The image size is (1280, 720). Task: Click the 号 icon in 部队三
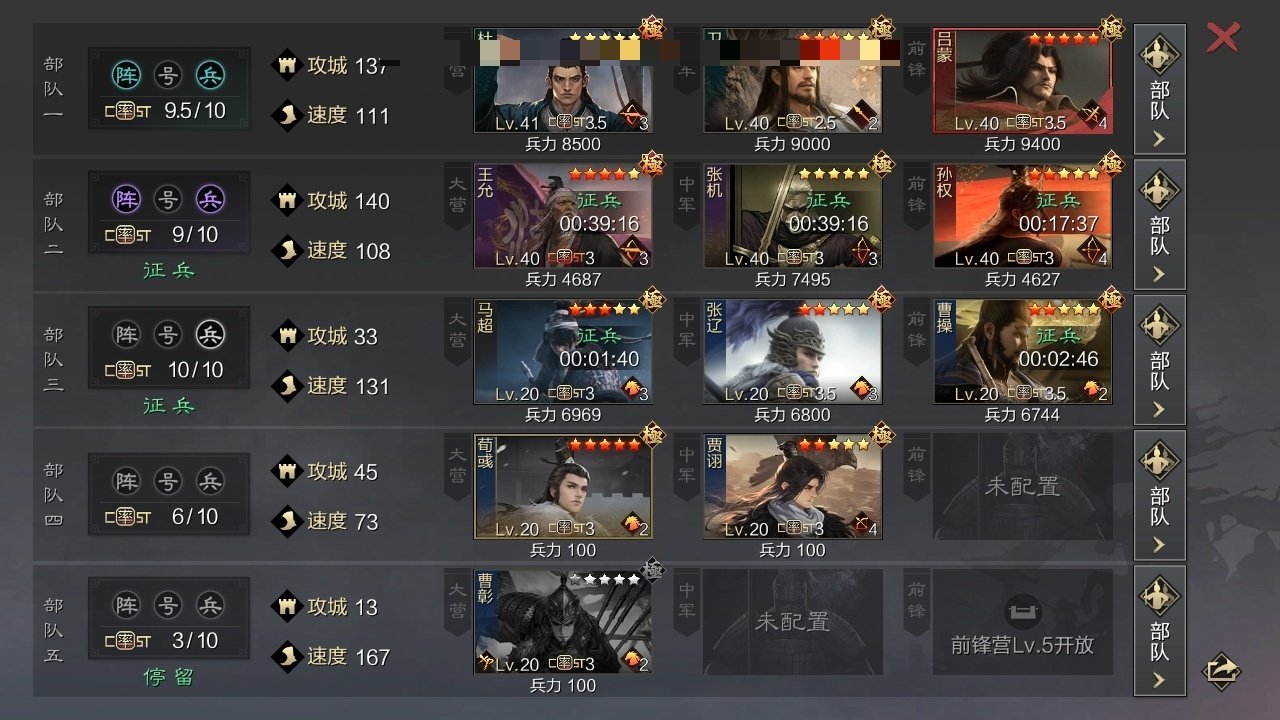pyautogui.click(x=168, y=334)
